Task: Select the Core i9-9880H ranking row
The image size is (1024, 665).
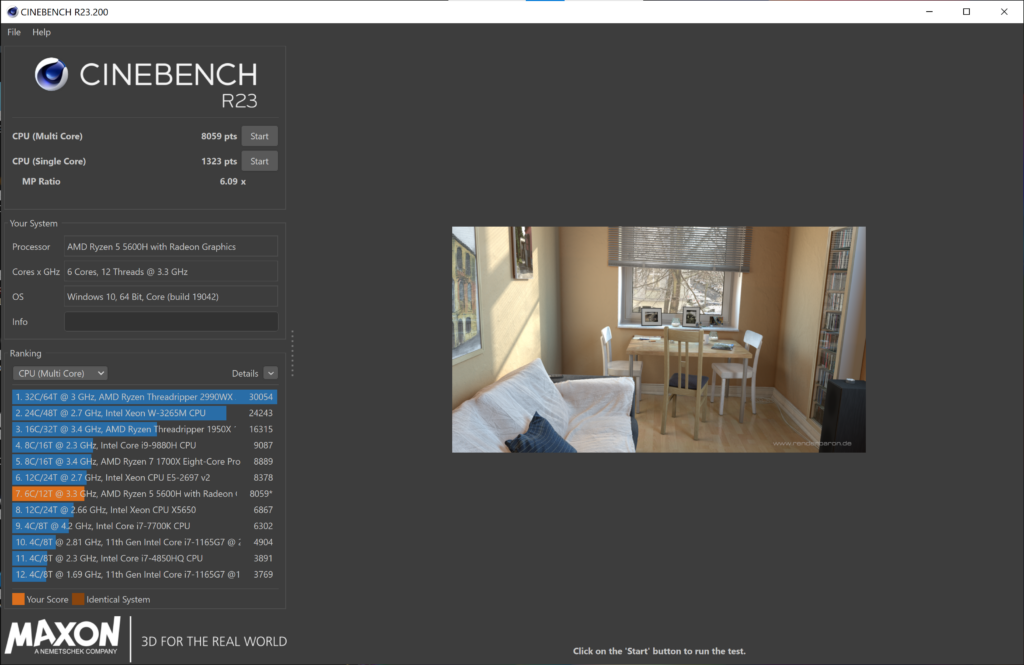Action: 144,445
